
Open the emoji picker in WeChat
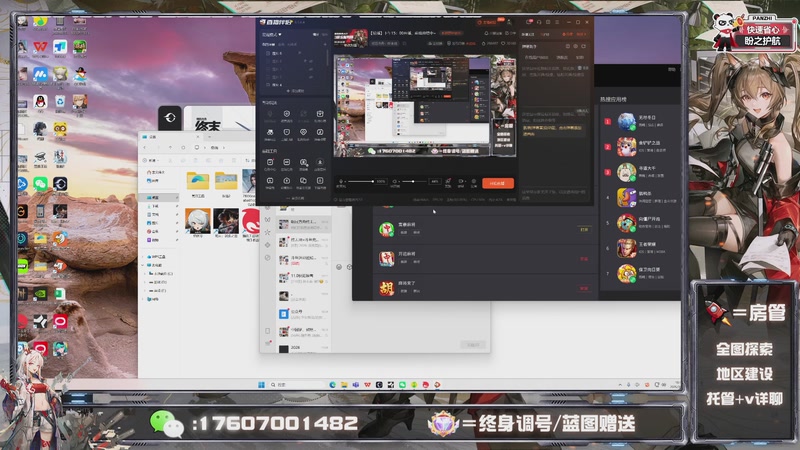[339, 267]
